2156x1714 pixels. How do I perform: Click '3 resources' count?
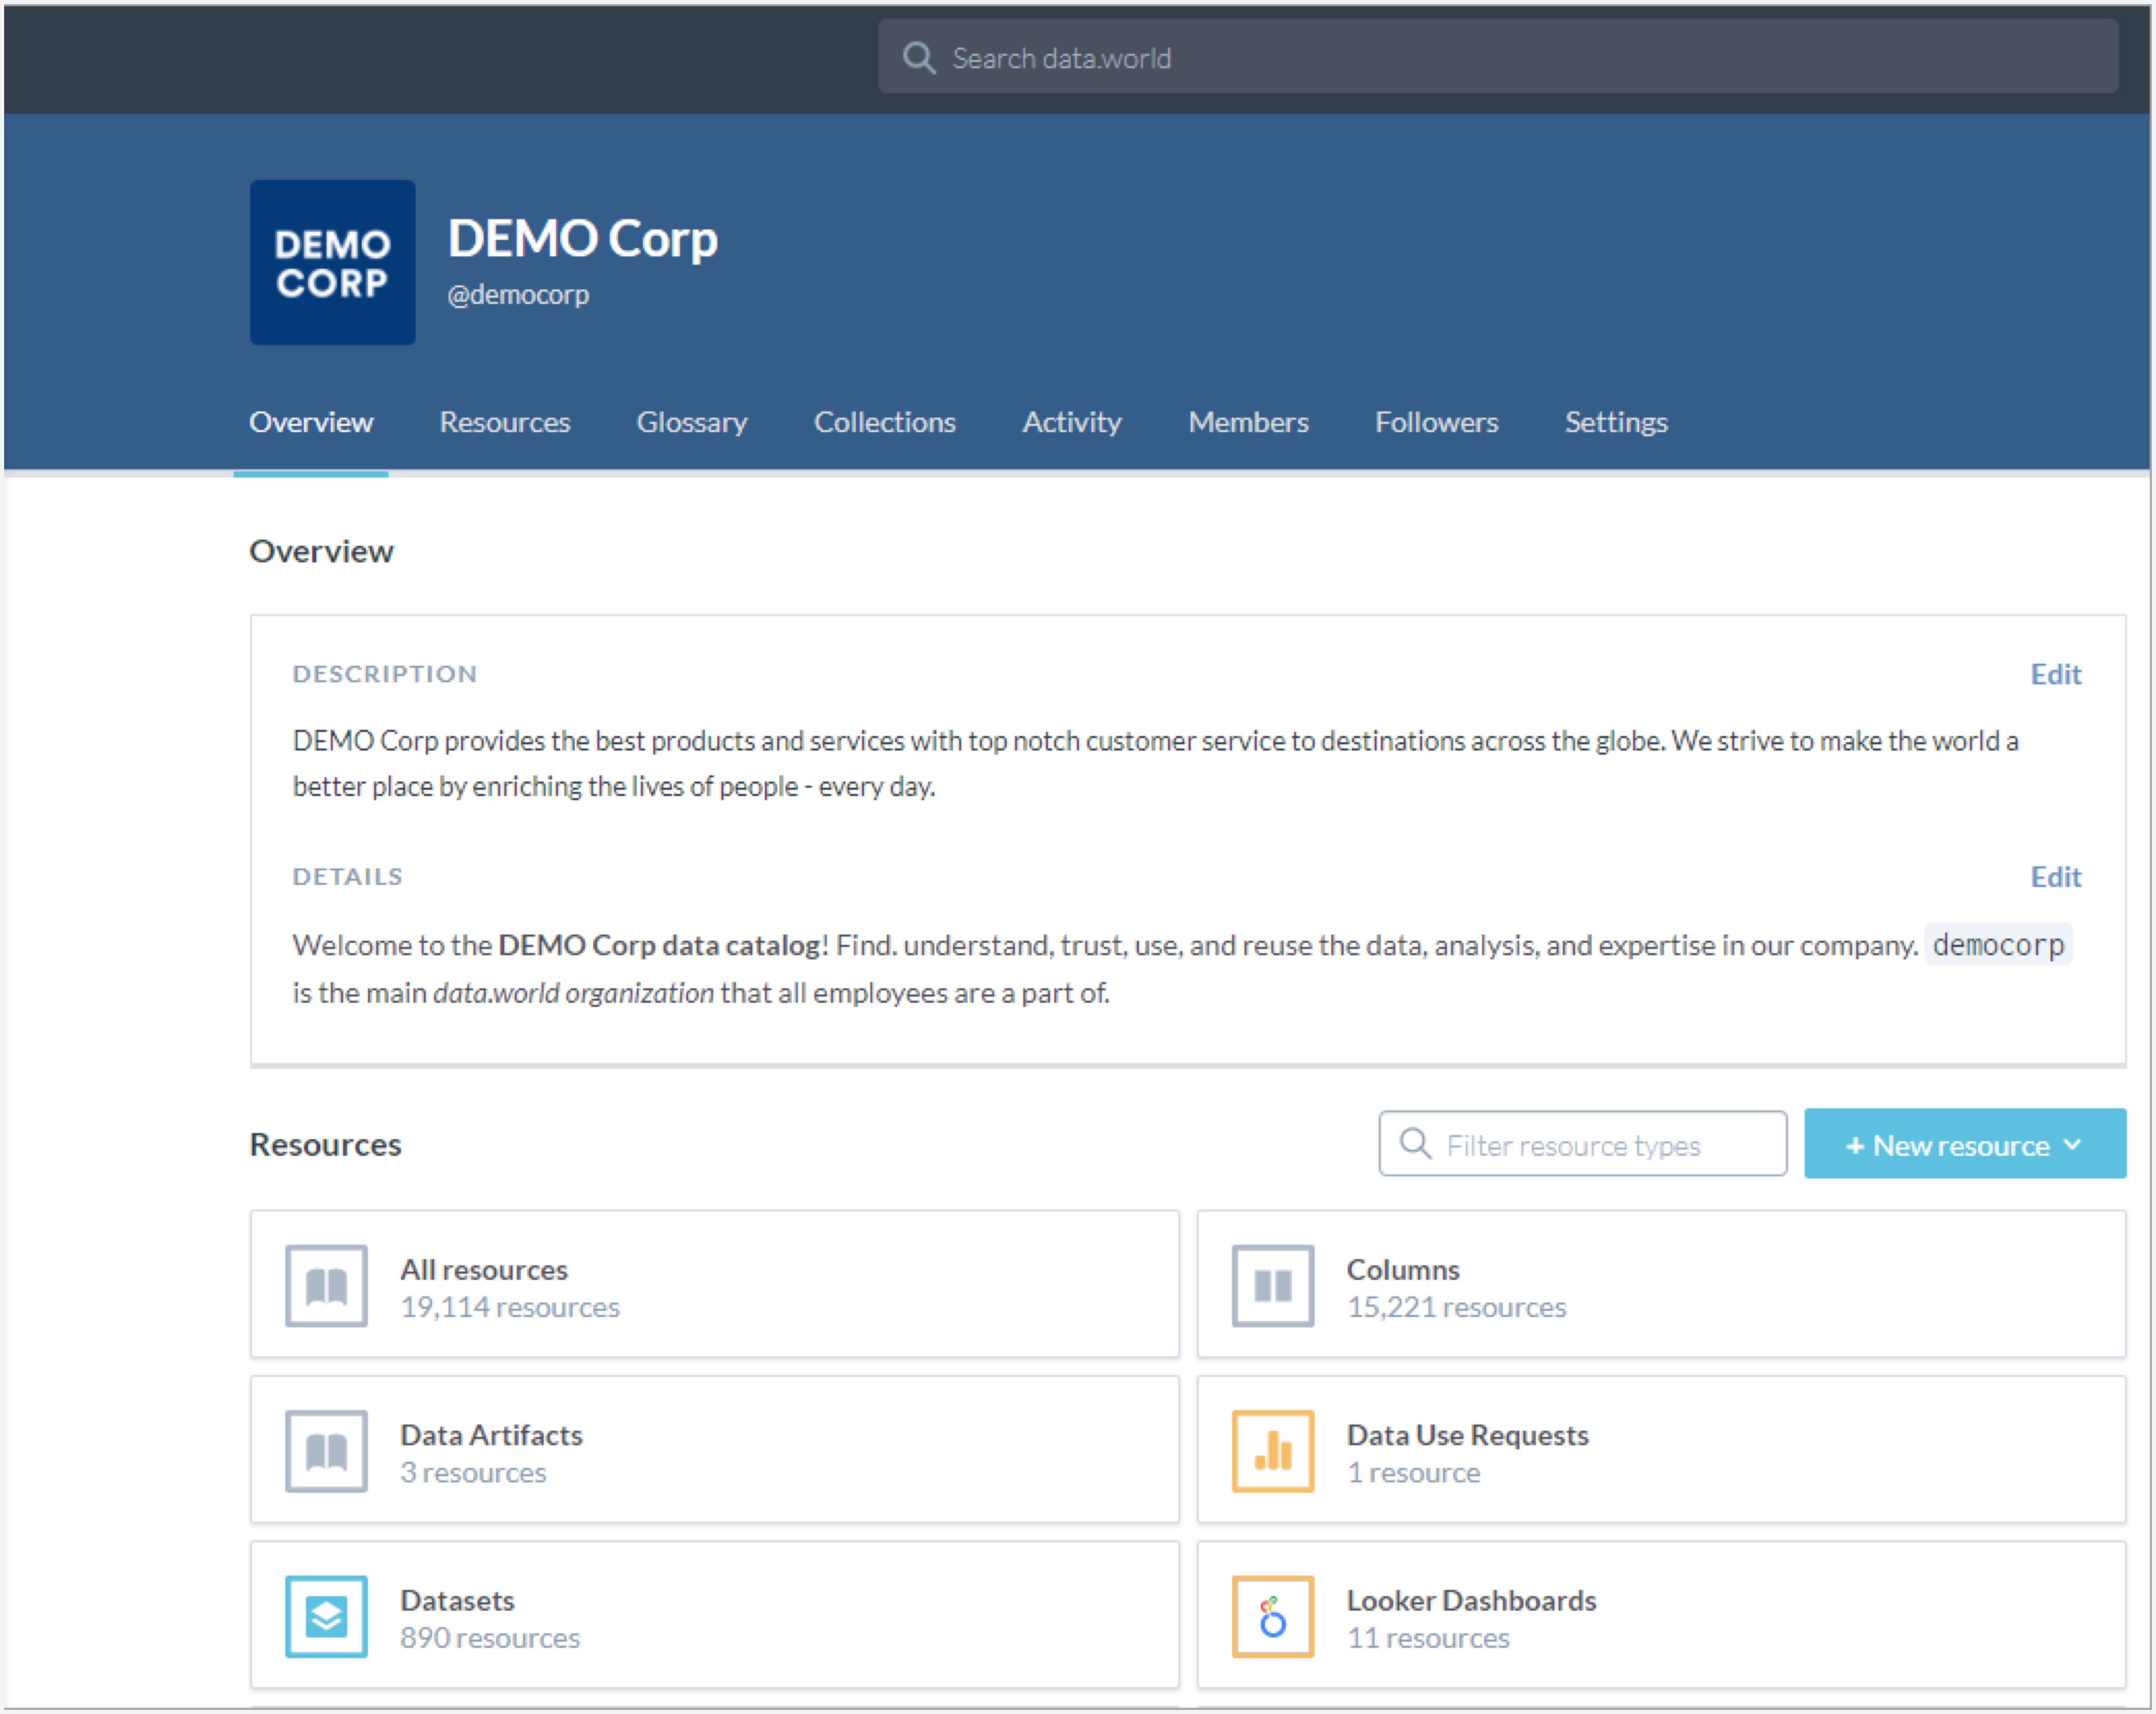(x=473, y=1473)
